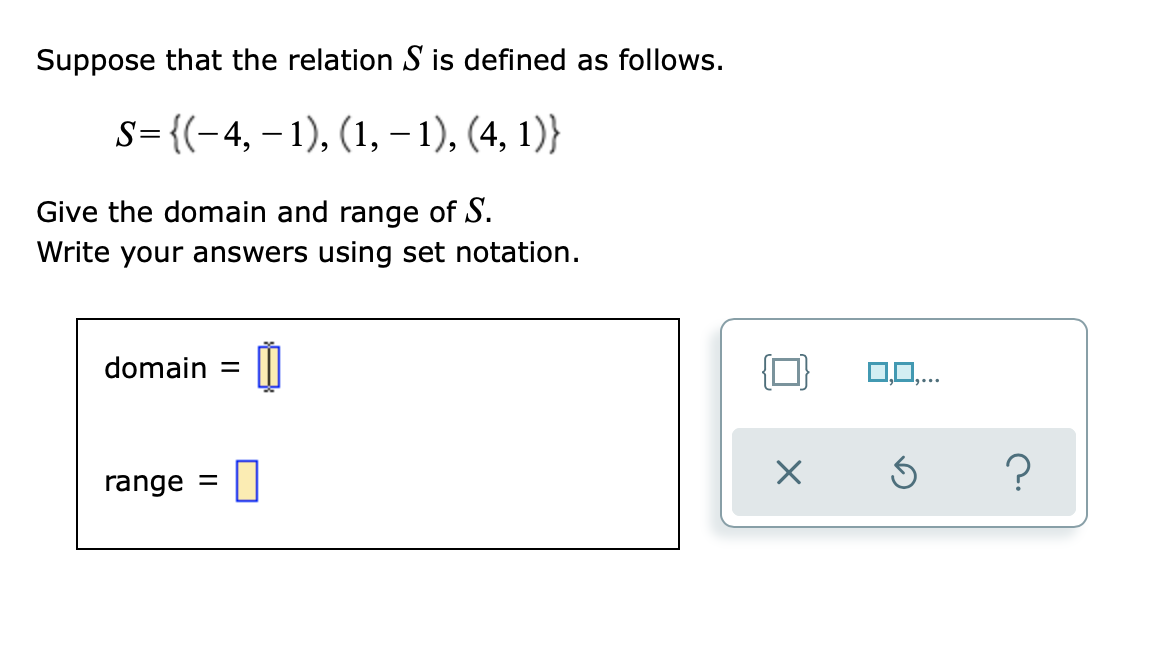1176x662 pixels.
Task: Click the set-builder template in the palette
Action: coord(784,372)
